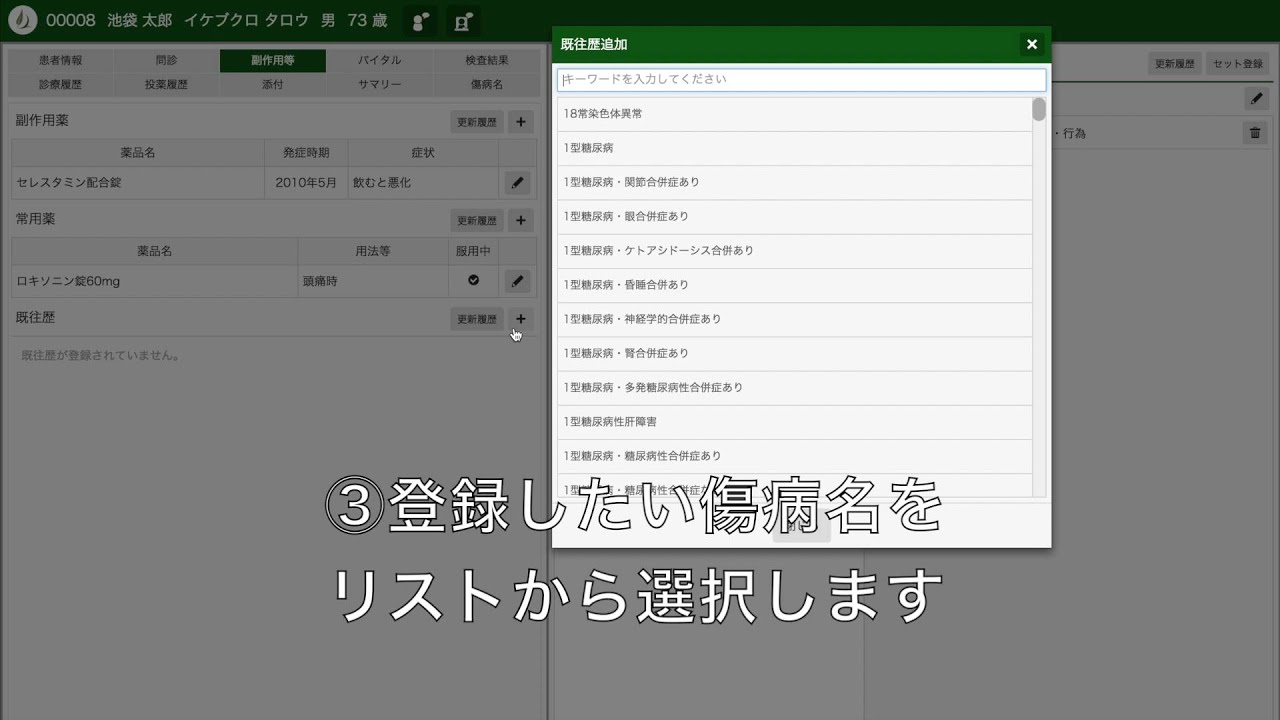Click the セレスタミン配合錠 drug name cell

138,183
